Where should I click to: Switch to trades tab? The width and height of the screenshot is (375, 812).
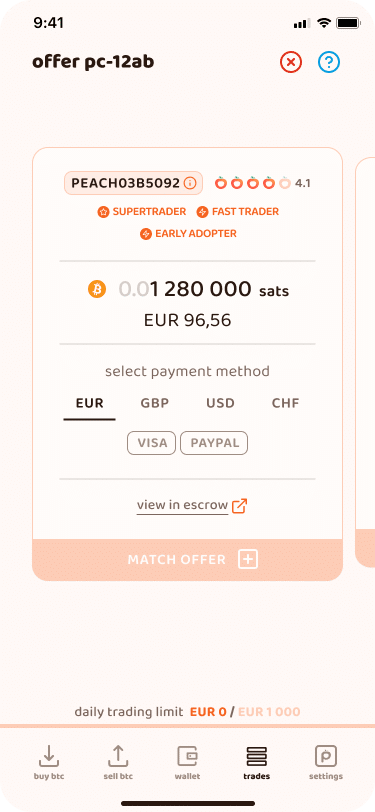[x=256, y=762]
